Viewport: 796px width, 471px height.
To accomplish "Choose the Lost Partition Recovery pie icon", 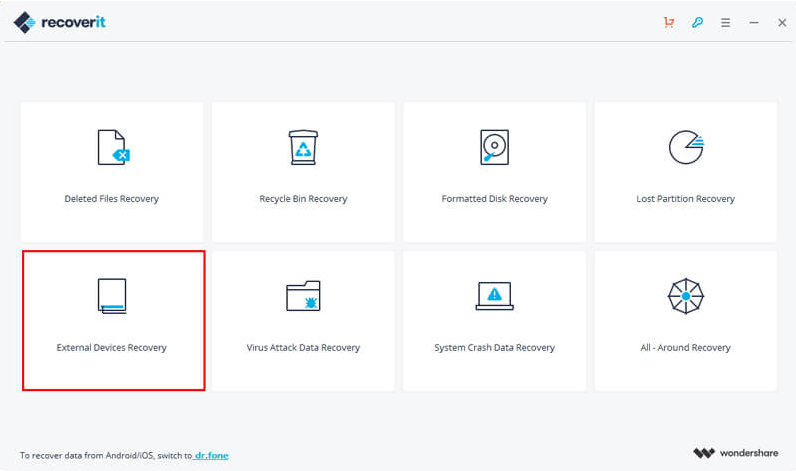I will pyautogui.click(x=685, y=147).
